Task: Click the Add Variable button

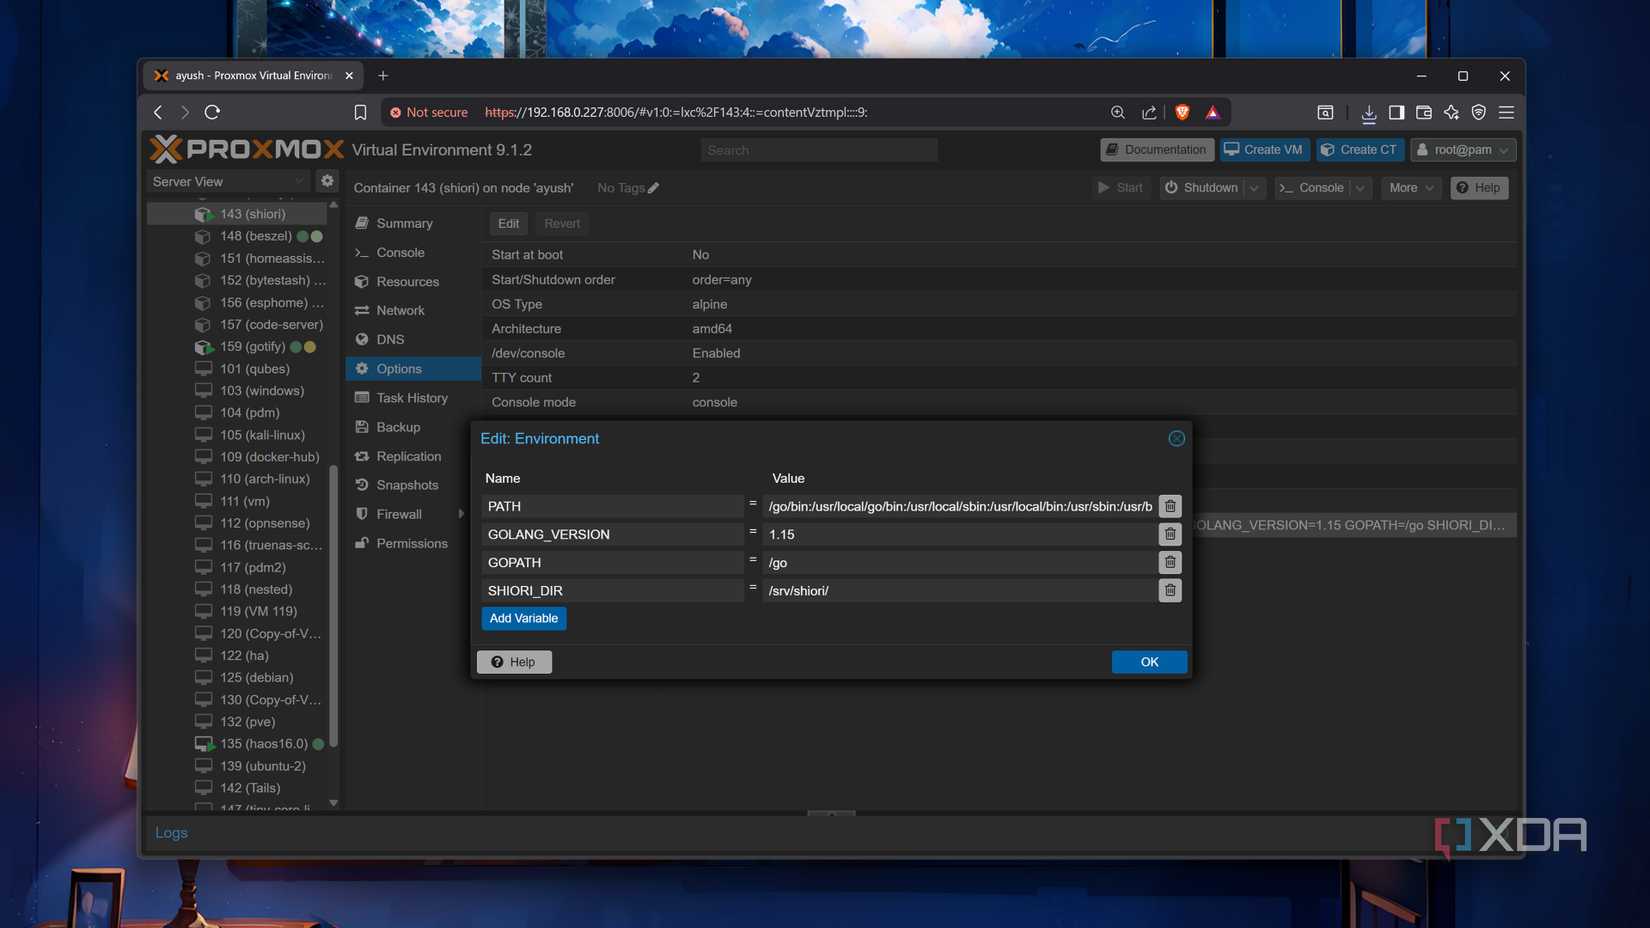Action: point(523,618)
